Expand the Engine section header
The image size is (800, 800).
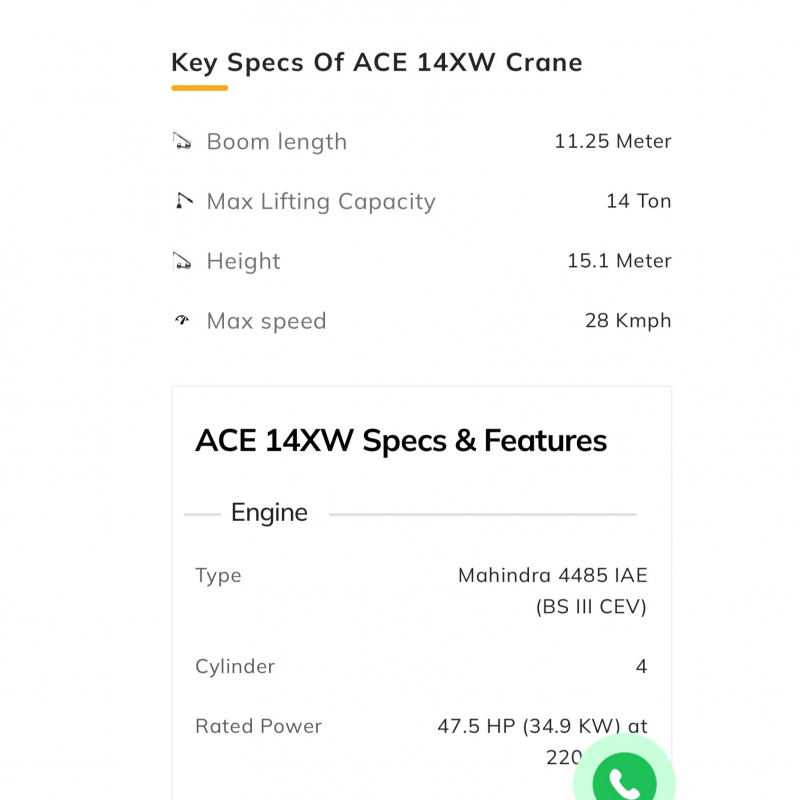[269, 513]
